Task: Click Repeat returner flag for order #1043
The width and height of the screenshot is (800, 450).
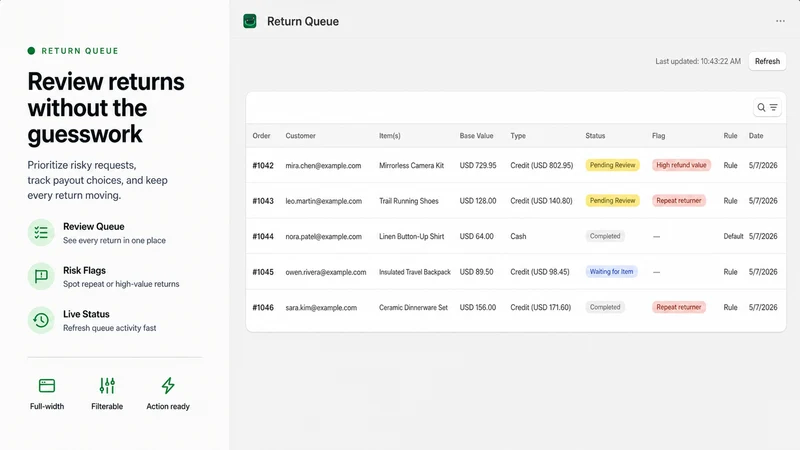Action: 679,201
